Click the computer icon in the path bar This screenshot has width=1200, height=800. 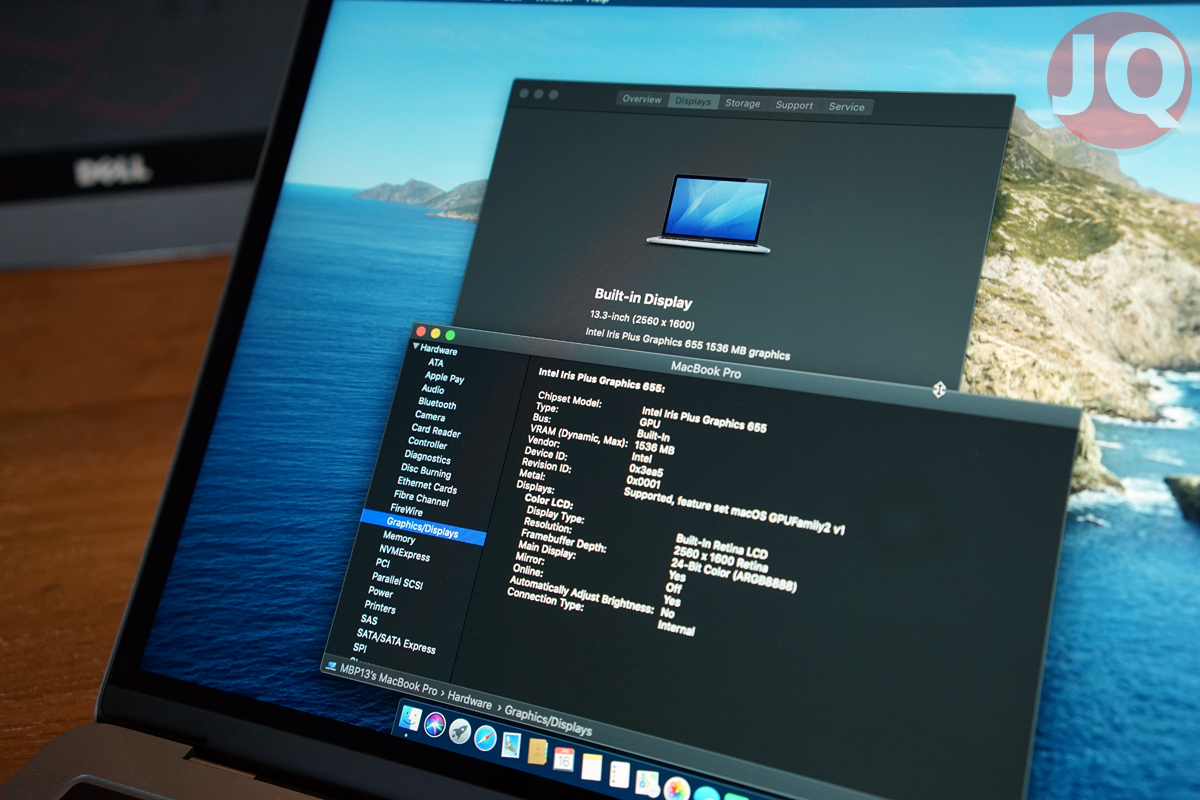(x=331, y=666)
